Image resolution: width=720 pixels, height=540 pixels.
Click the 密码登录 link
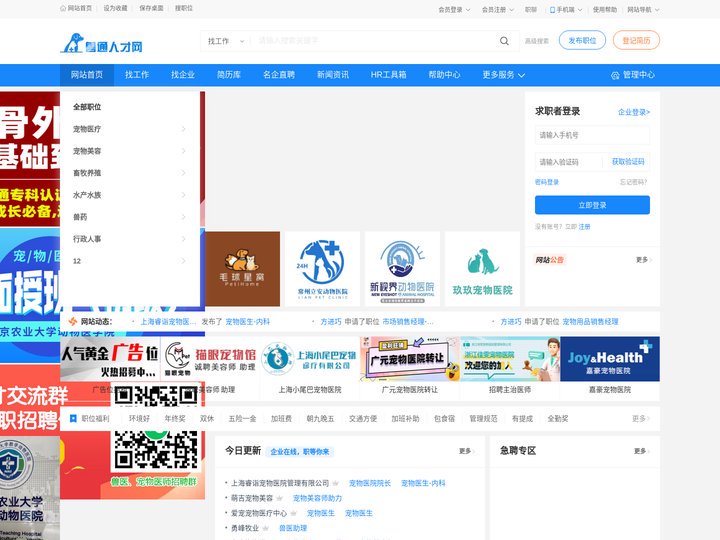coord(547,182)
